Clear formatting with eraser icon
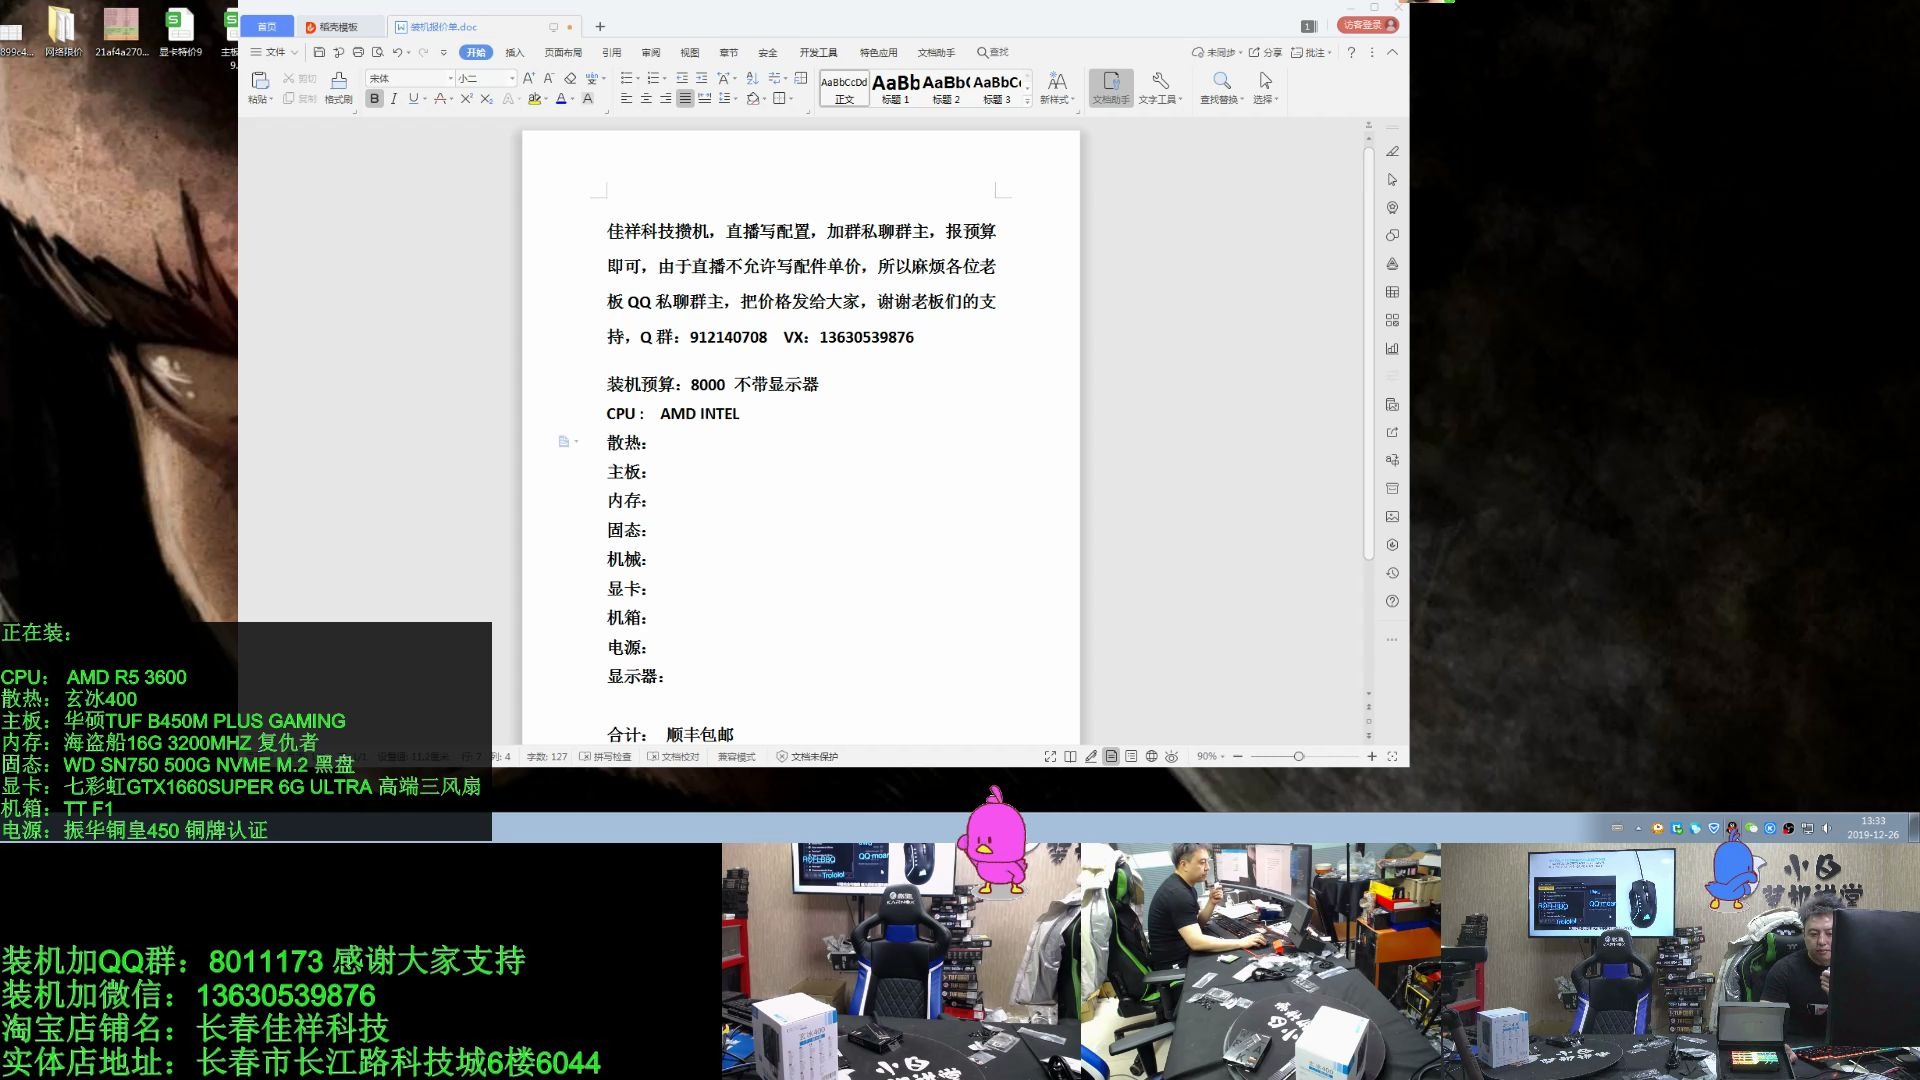 tap(570, 78)
